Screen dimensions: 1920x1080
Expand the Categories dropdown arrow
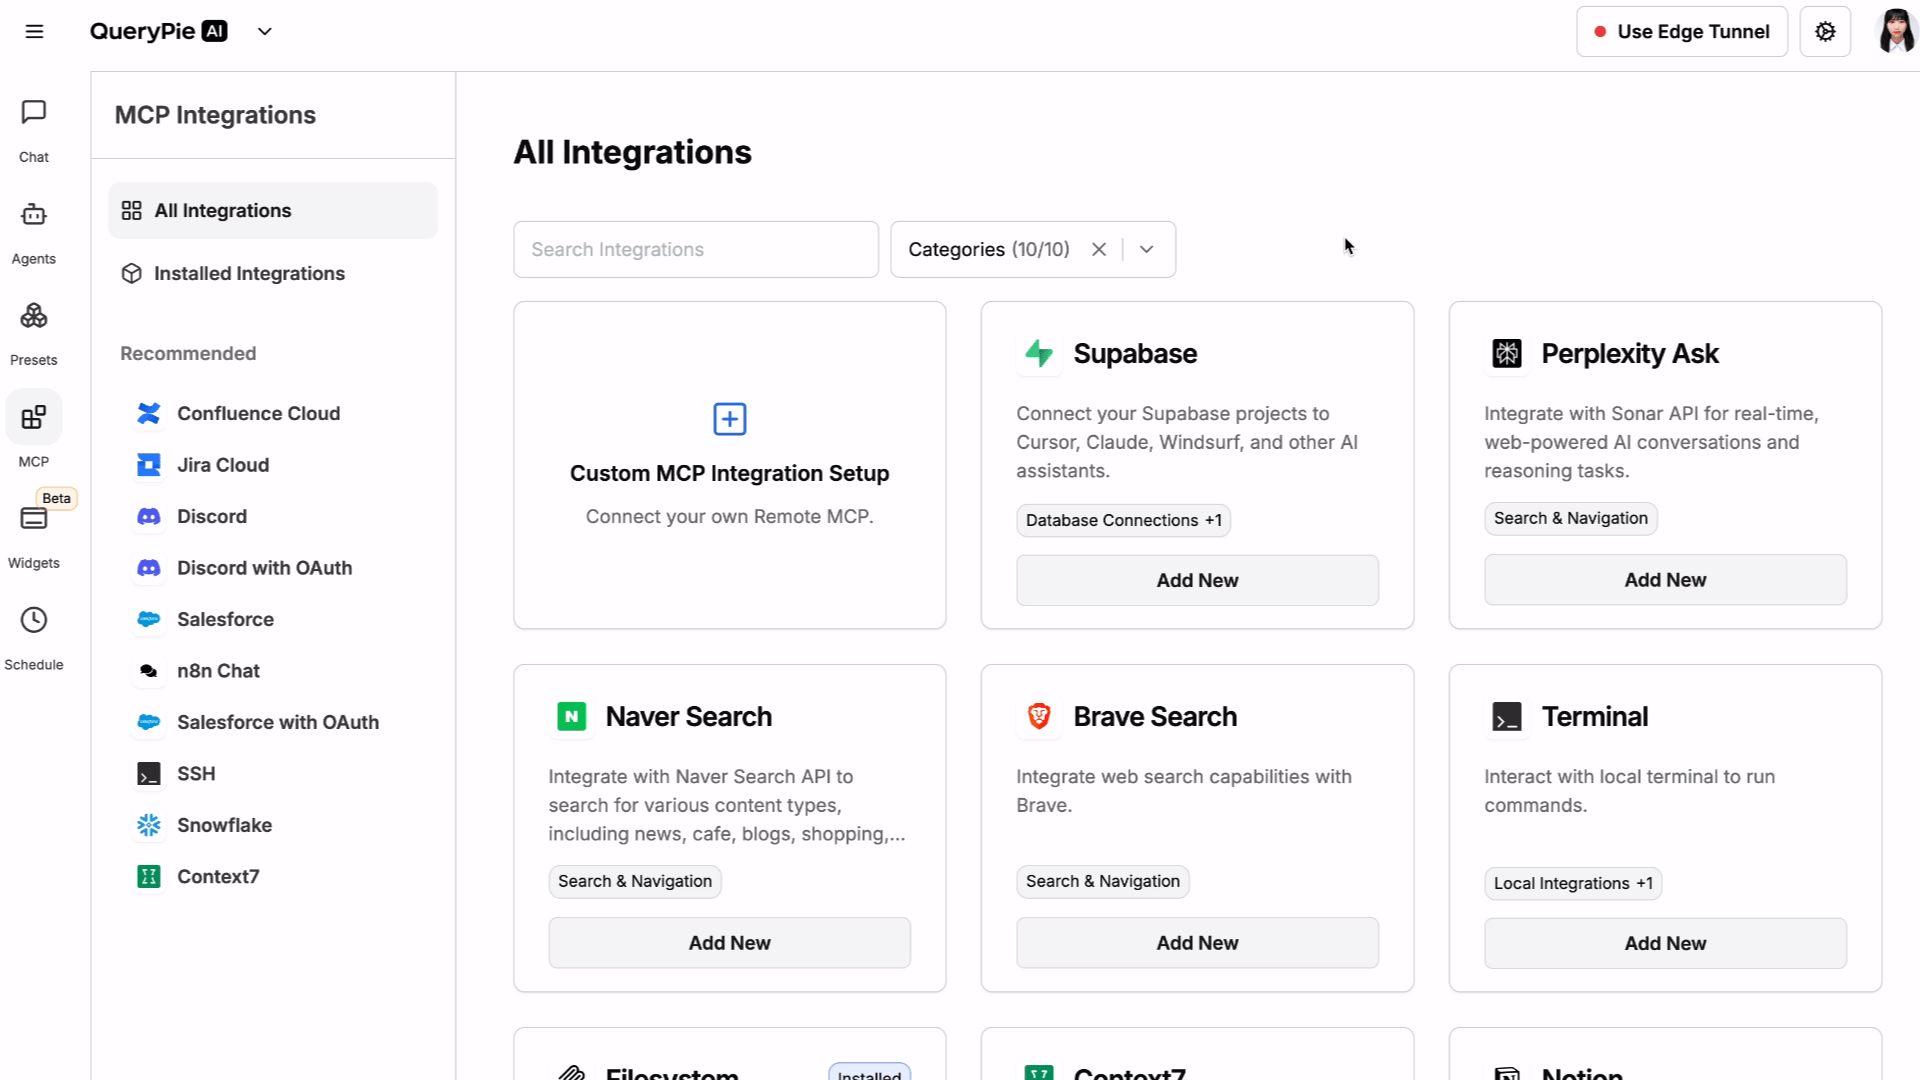1147,250
